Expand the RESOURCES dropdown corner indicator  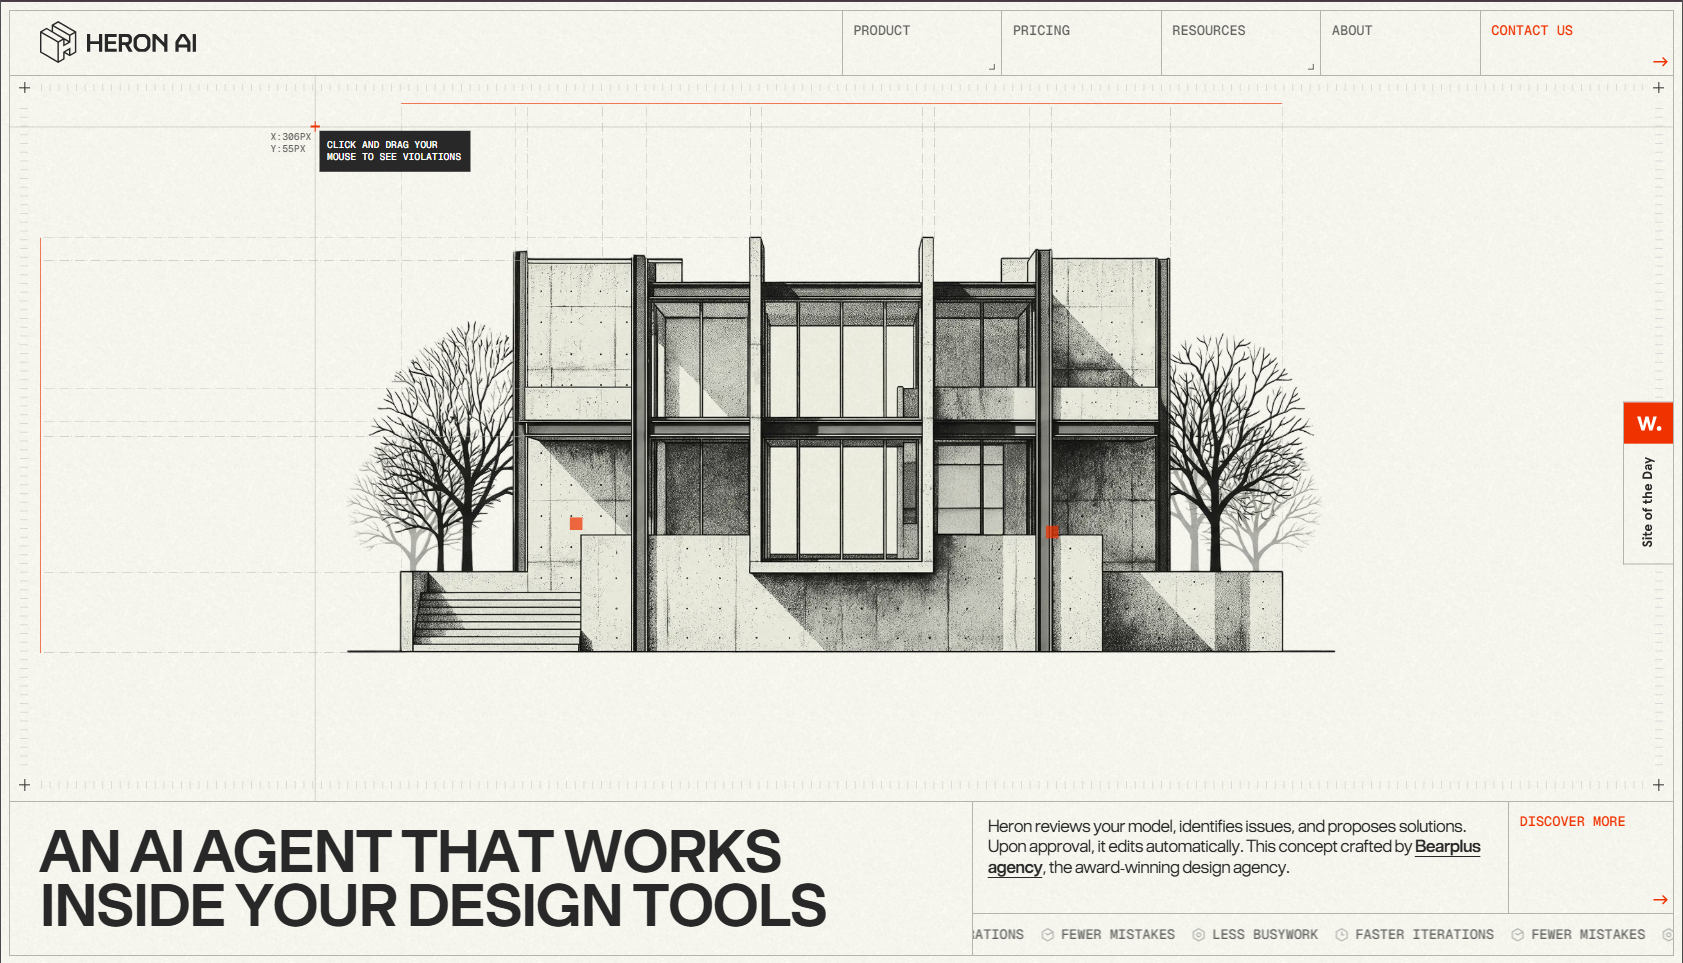1311,67
